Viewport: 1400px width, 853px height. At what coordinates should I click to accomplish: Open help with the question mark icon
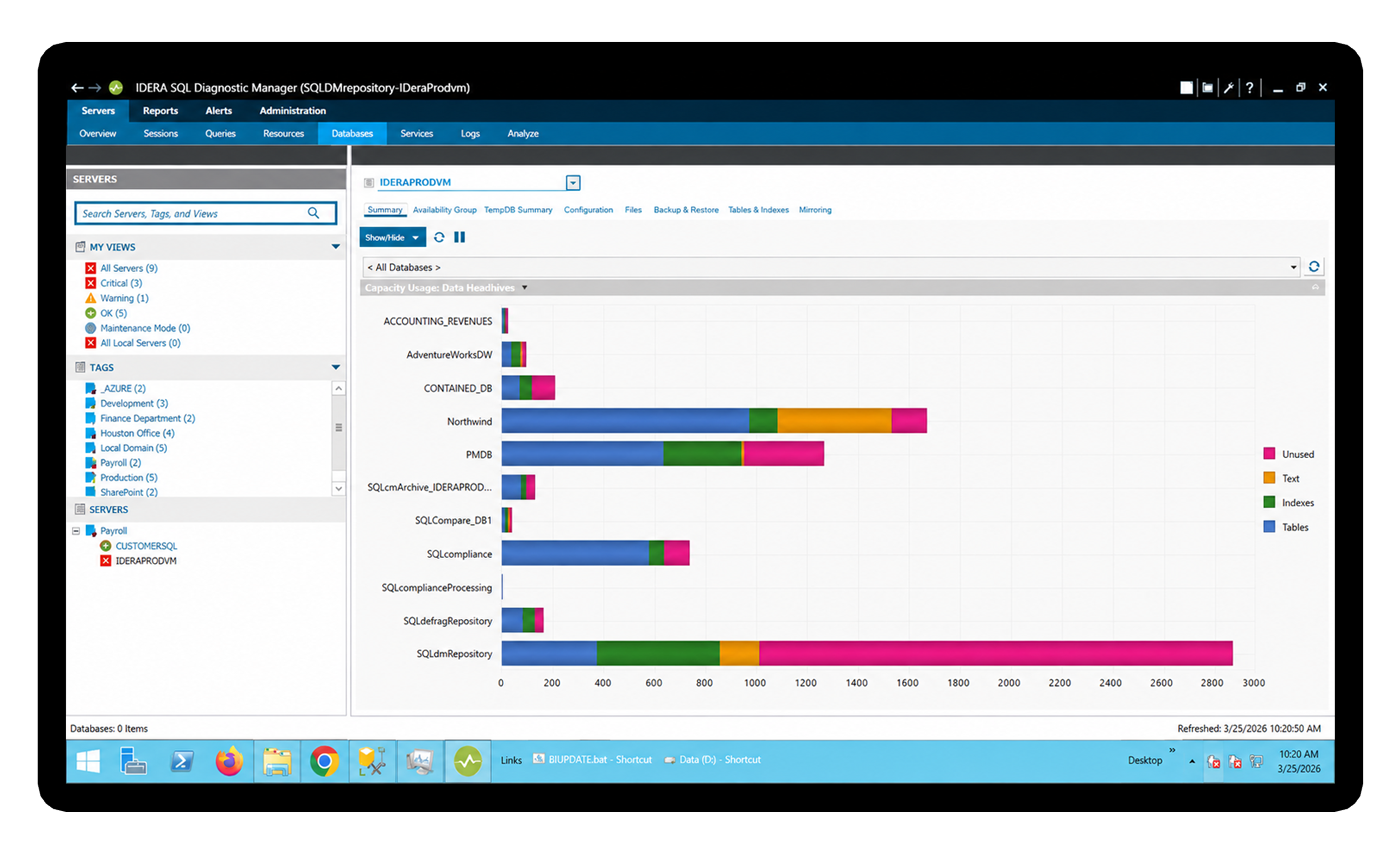point(1250,88)
